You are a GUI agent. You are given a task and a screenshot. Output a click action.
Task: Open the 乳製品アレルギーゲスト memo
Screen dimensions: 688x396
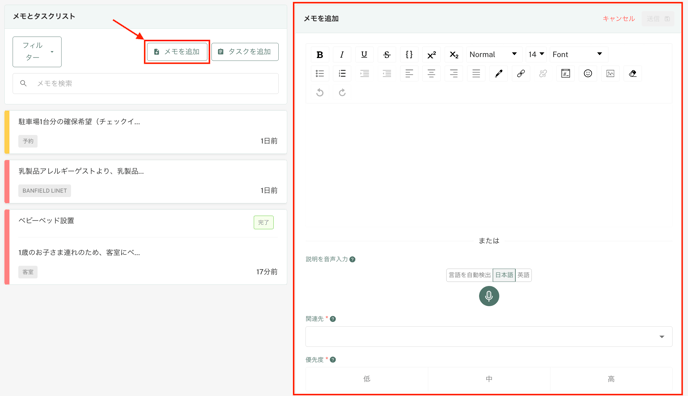tap(146, 182)
